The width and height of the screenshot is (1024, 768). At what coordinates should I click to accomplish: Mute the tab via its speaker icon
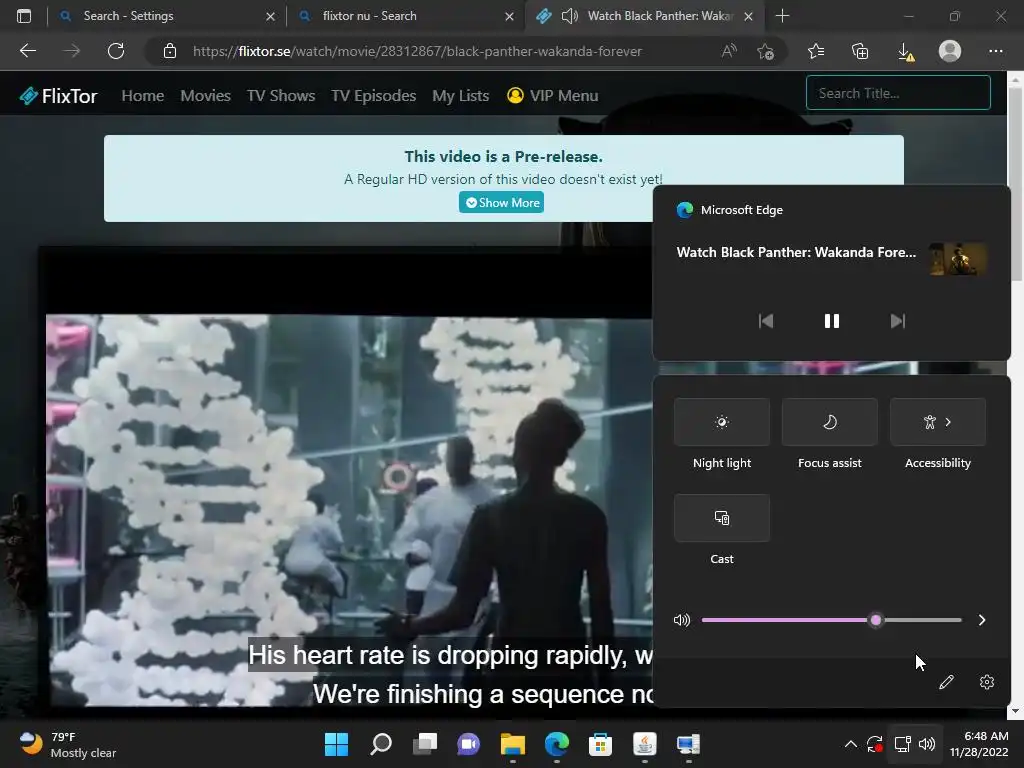pos(569,16)
